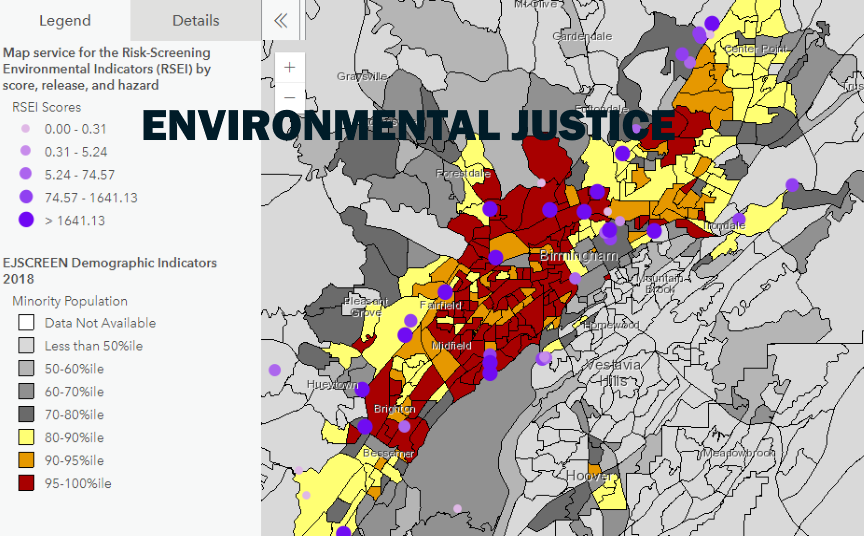Zoom in on the map

click(290, 68)
